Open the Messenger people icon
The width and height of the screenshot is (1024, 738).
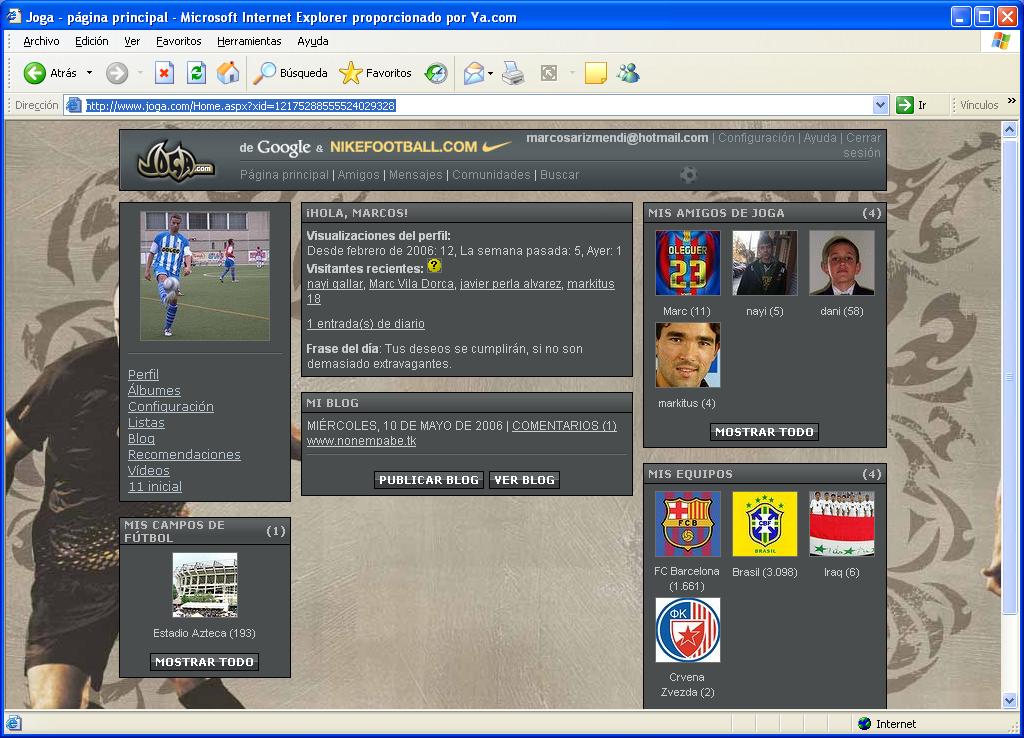628,73
